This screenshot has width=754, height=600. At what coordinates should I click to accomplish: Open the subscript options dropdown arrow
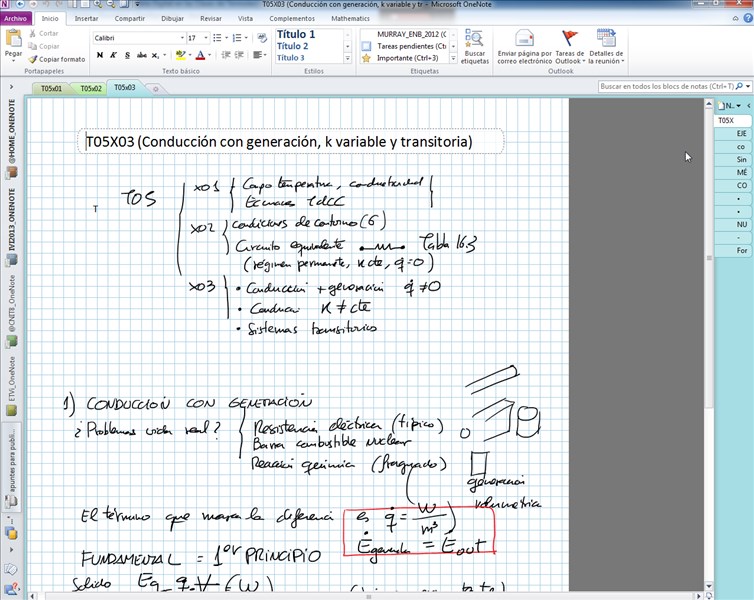point(164,55)
